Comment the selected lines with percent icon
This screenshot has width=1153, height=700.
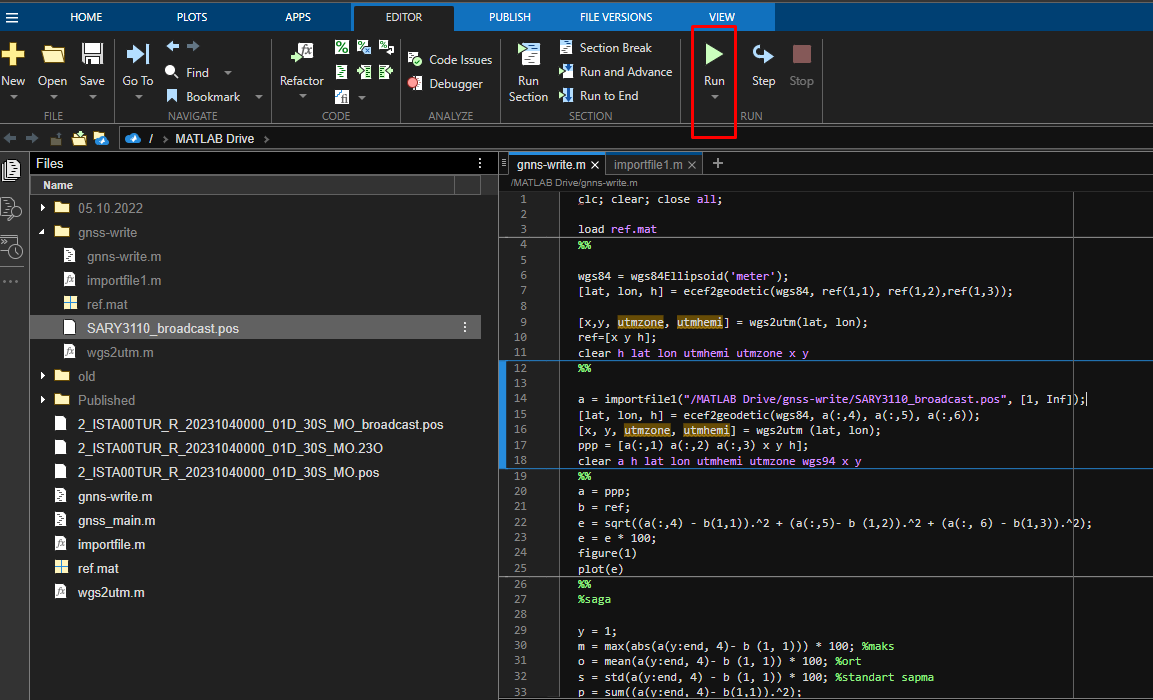pos(342,47)
